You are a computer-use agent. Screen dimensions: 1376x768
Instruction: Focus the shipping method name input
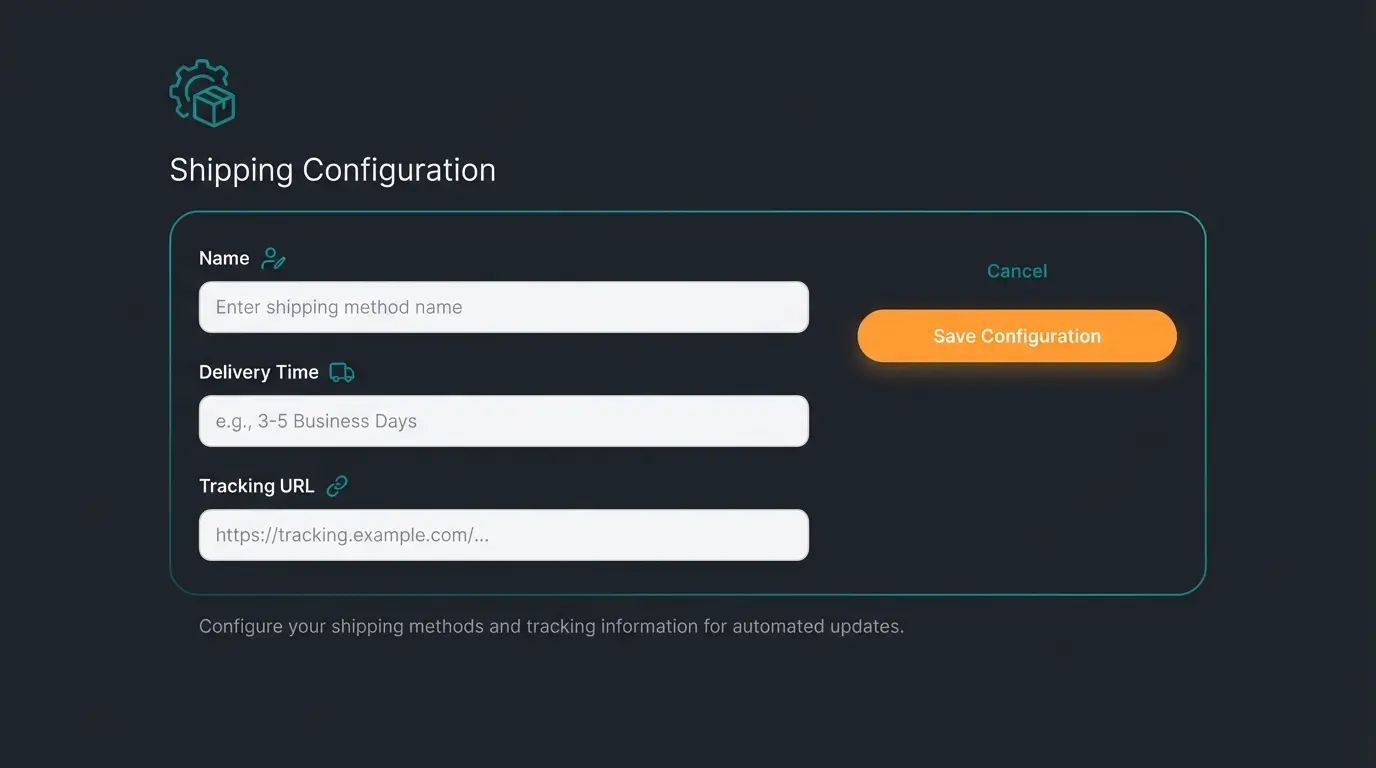pyautogui.click(x=503, y=307)
